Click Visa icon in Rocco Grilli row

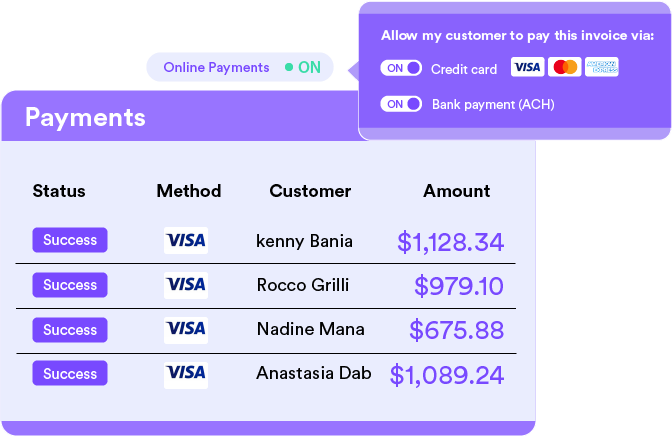(186, 285)
